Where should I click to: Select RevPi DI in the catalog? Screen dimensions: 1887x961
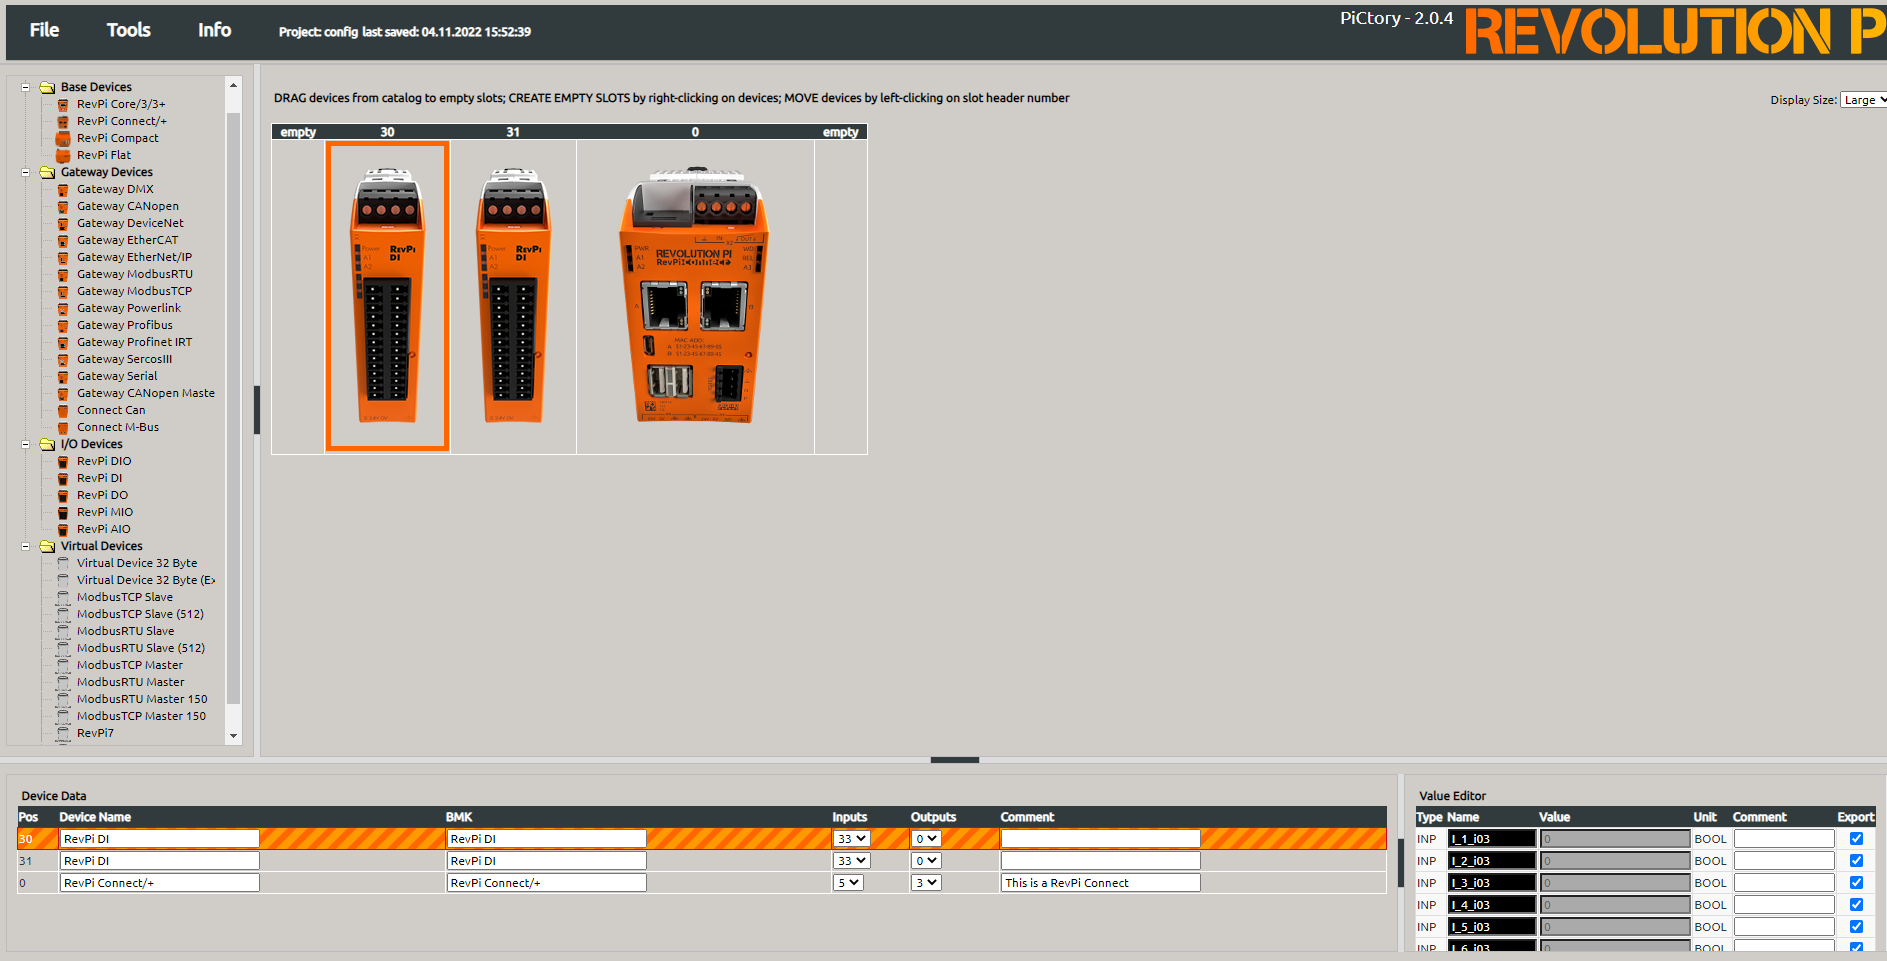click(100, 478)
